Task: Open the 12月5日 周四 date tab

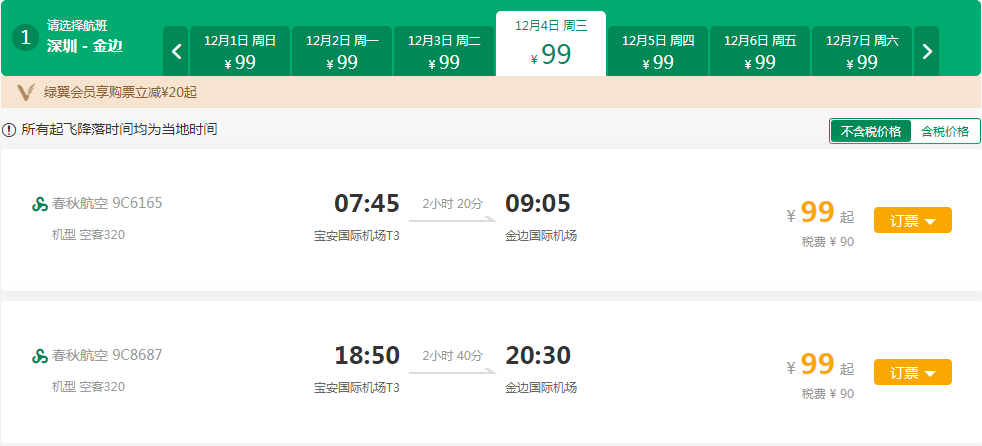Action: (658, 51)
